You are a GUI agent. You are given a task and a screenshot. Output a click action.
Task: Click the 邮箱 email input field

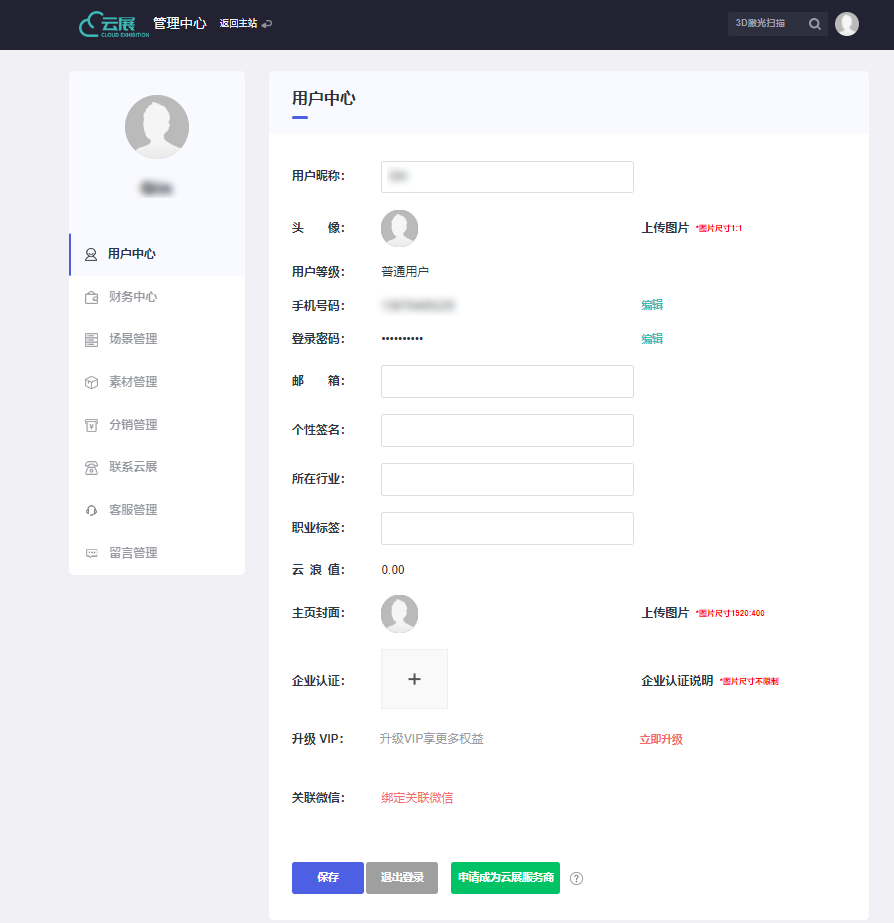(x=506, y=381)
